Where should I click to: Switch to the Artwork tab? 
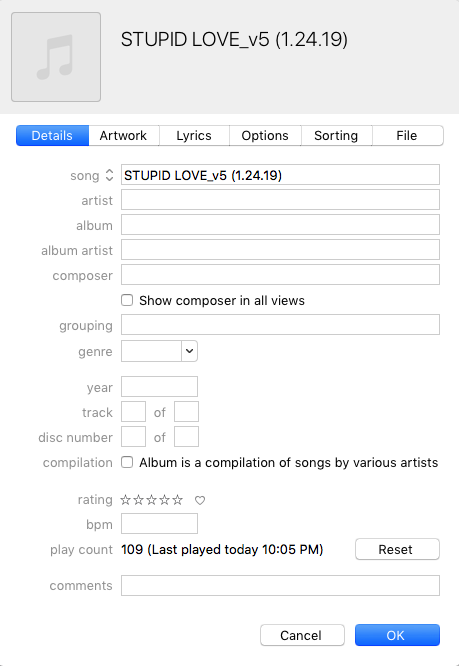[124, 135]
